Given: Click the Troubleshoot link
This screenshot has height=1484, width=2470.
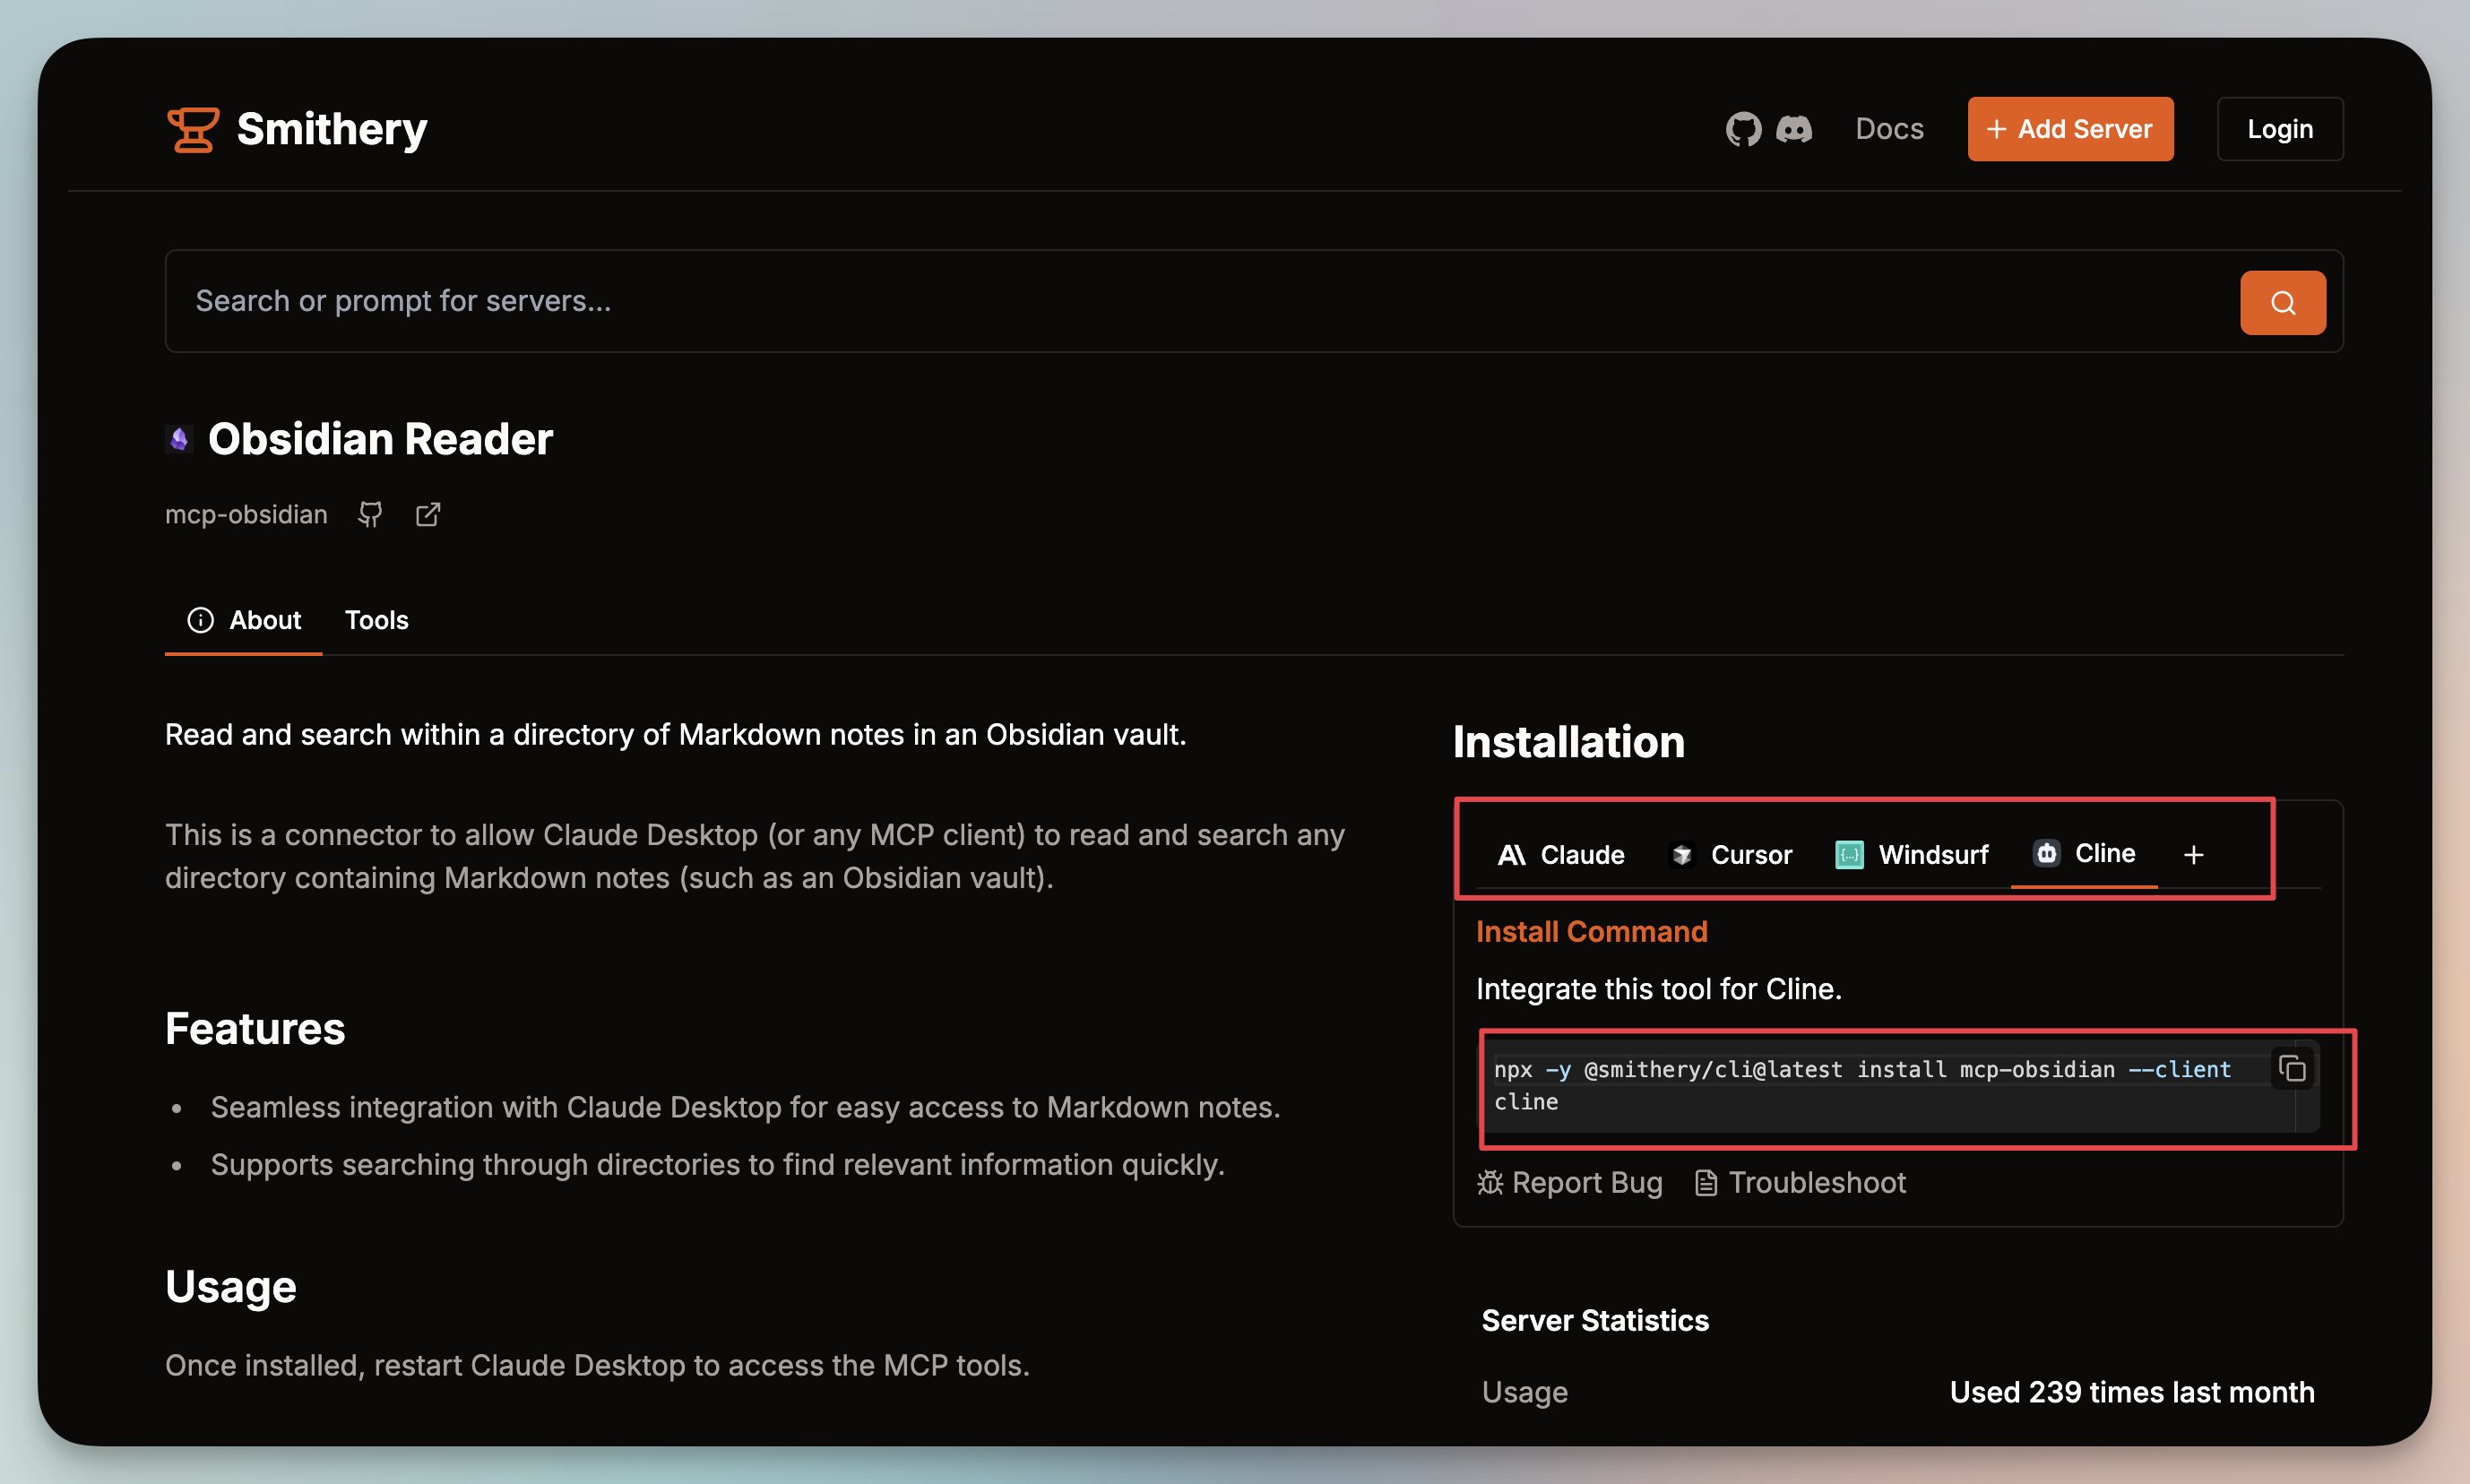Looking at the screenshot, I should click(1801, 1183).
